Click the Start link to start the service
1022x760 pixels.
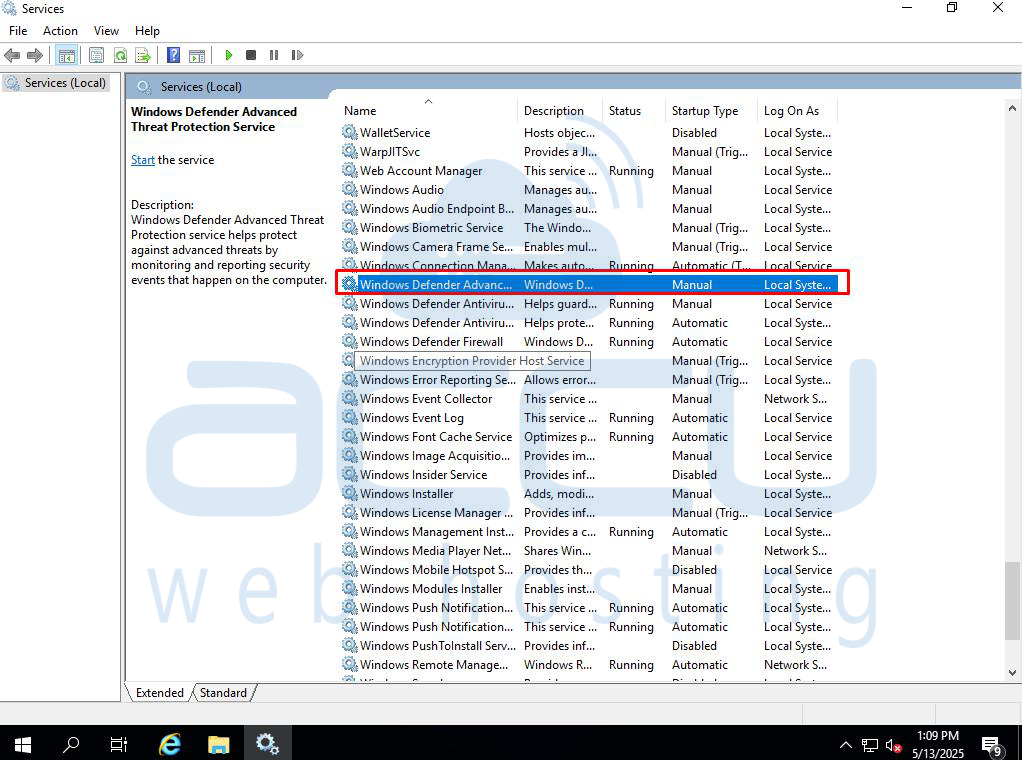click(x=143, y=160)
